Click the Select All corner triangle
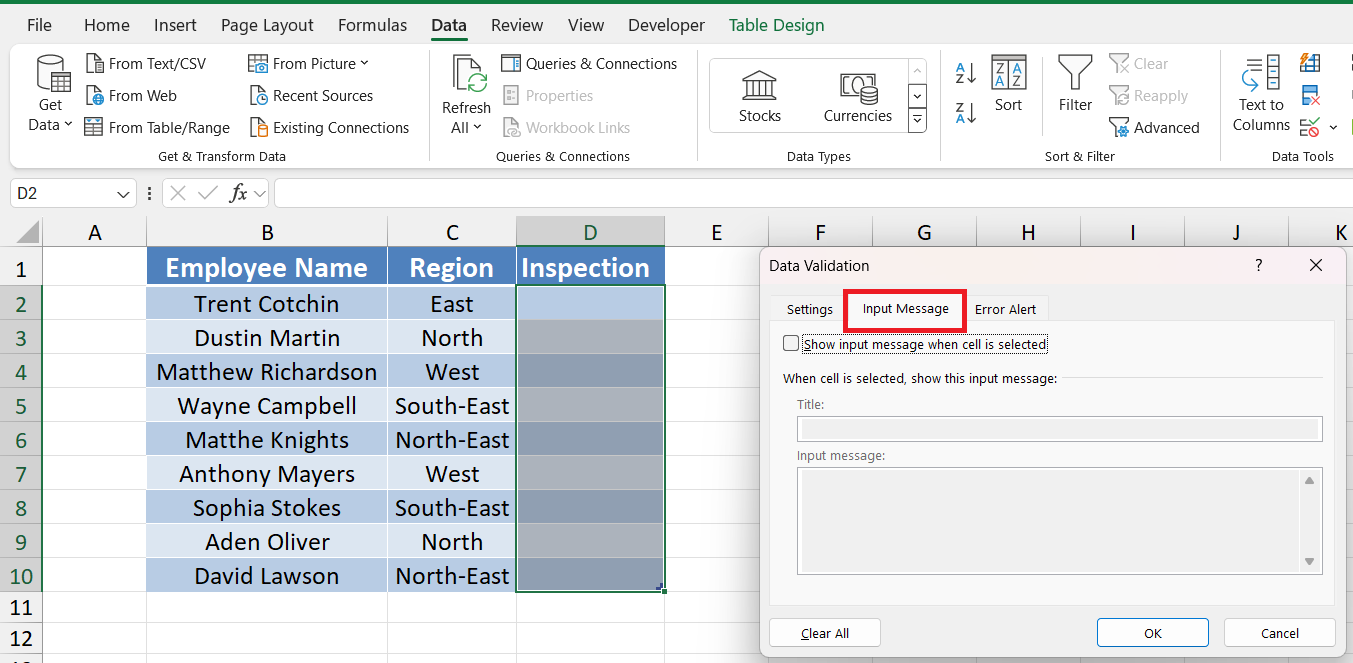 click(x=25, y=234)
